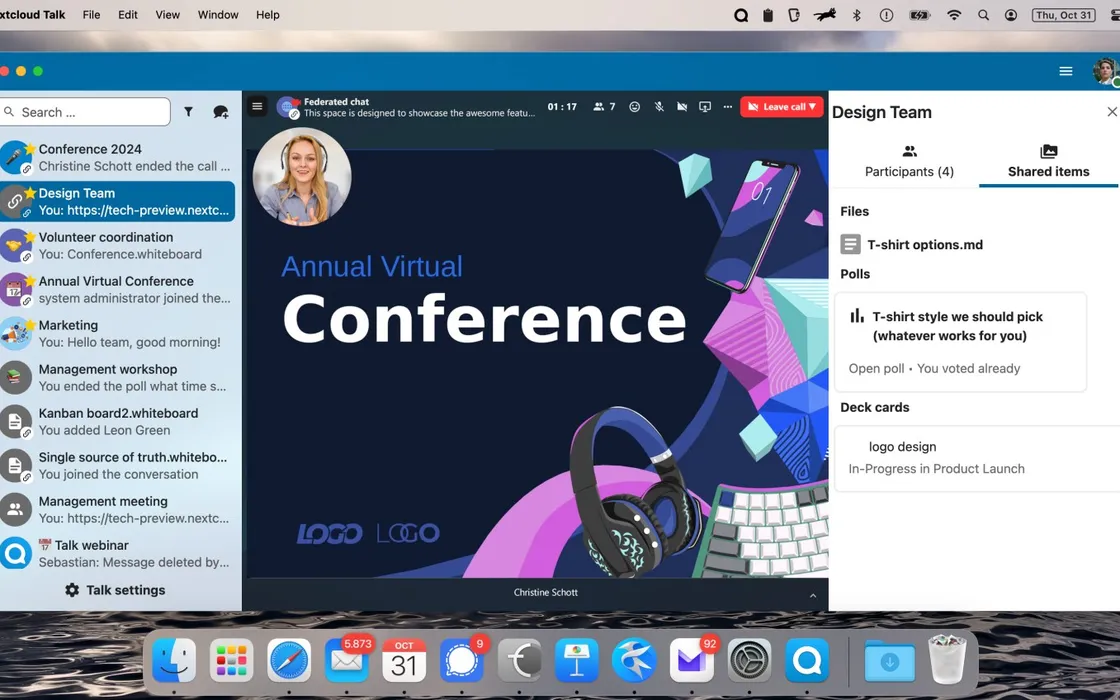Open the three-dot more actions menu
The image size is (1120, 700).
pyautogui.click(x=727, y=106)
